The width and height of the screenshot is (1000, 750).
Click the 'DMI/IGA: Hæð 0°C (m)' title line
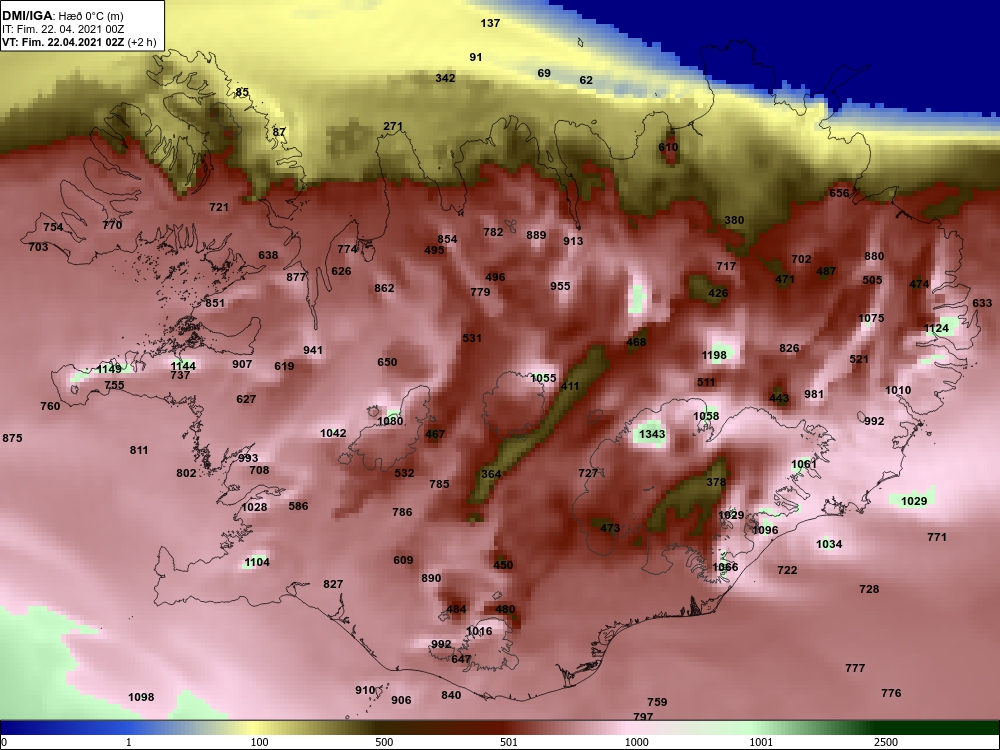[x=63, y=16]
